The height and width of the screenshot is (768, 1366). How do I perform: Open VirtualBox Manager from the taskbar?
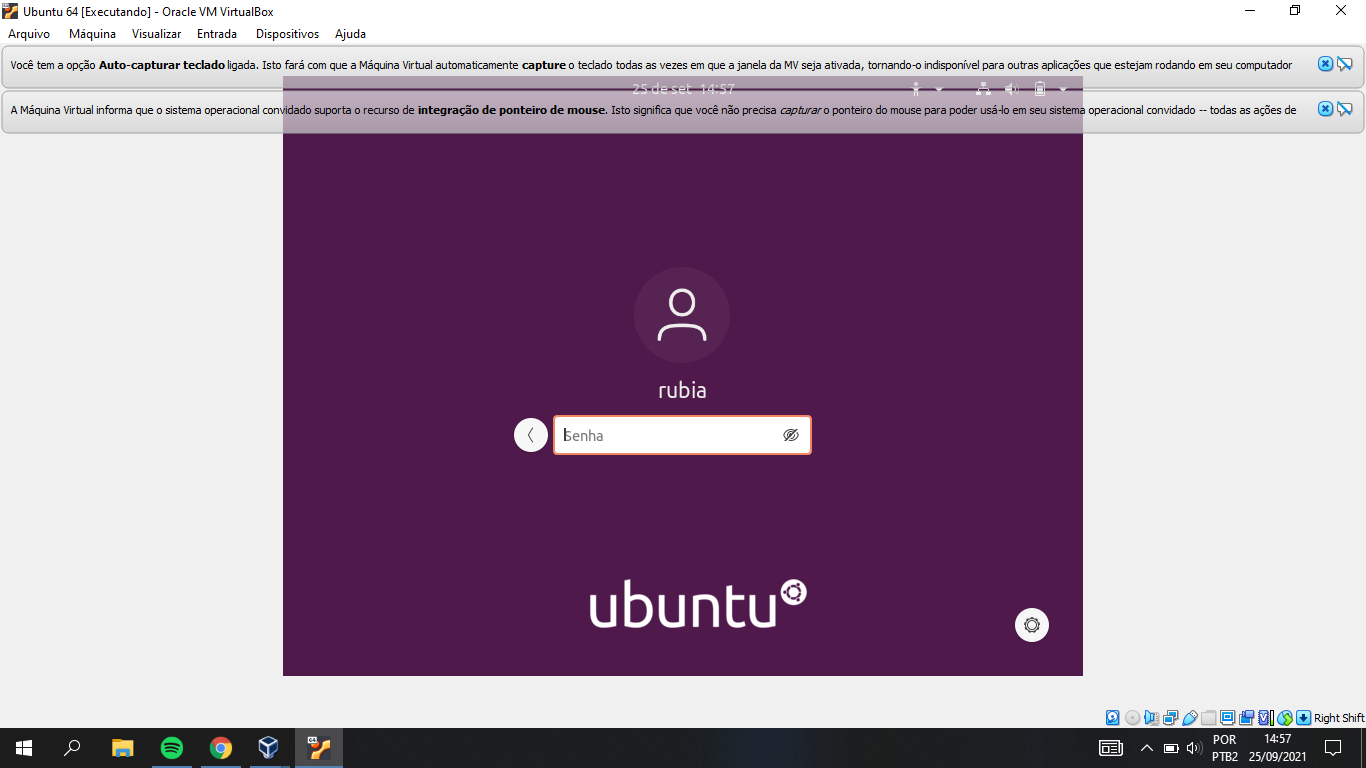click(x=268, y=748)
